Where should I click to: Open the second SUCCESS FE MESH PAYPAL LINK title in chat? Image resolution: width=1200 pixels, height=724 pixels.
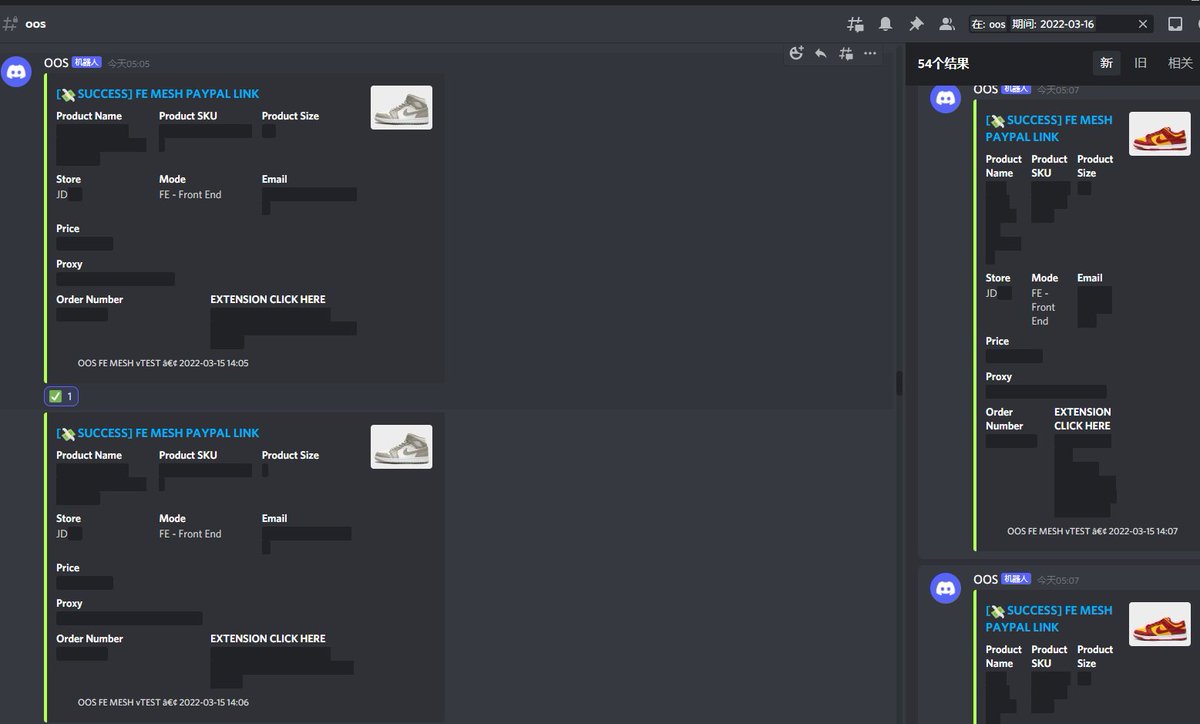158,433
